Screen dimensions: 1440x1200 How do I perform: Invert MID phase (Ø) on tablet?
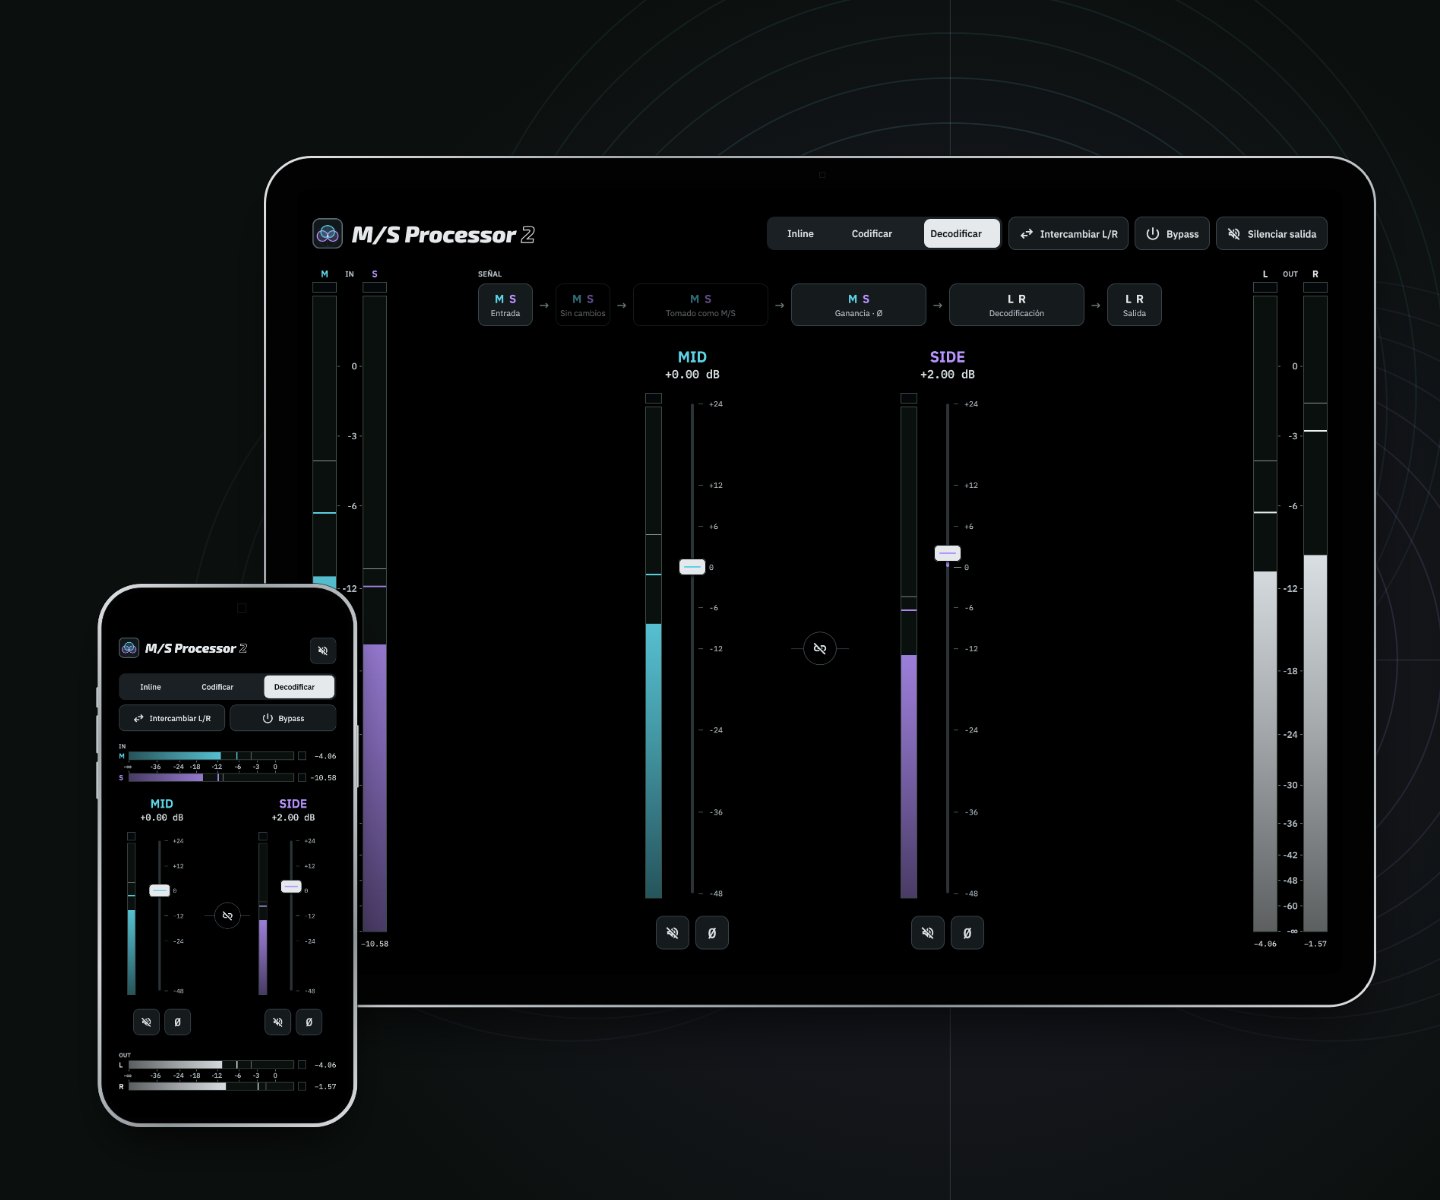[x=712, y=933]
